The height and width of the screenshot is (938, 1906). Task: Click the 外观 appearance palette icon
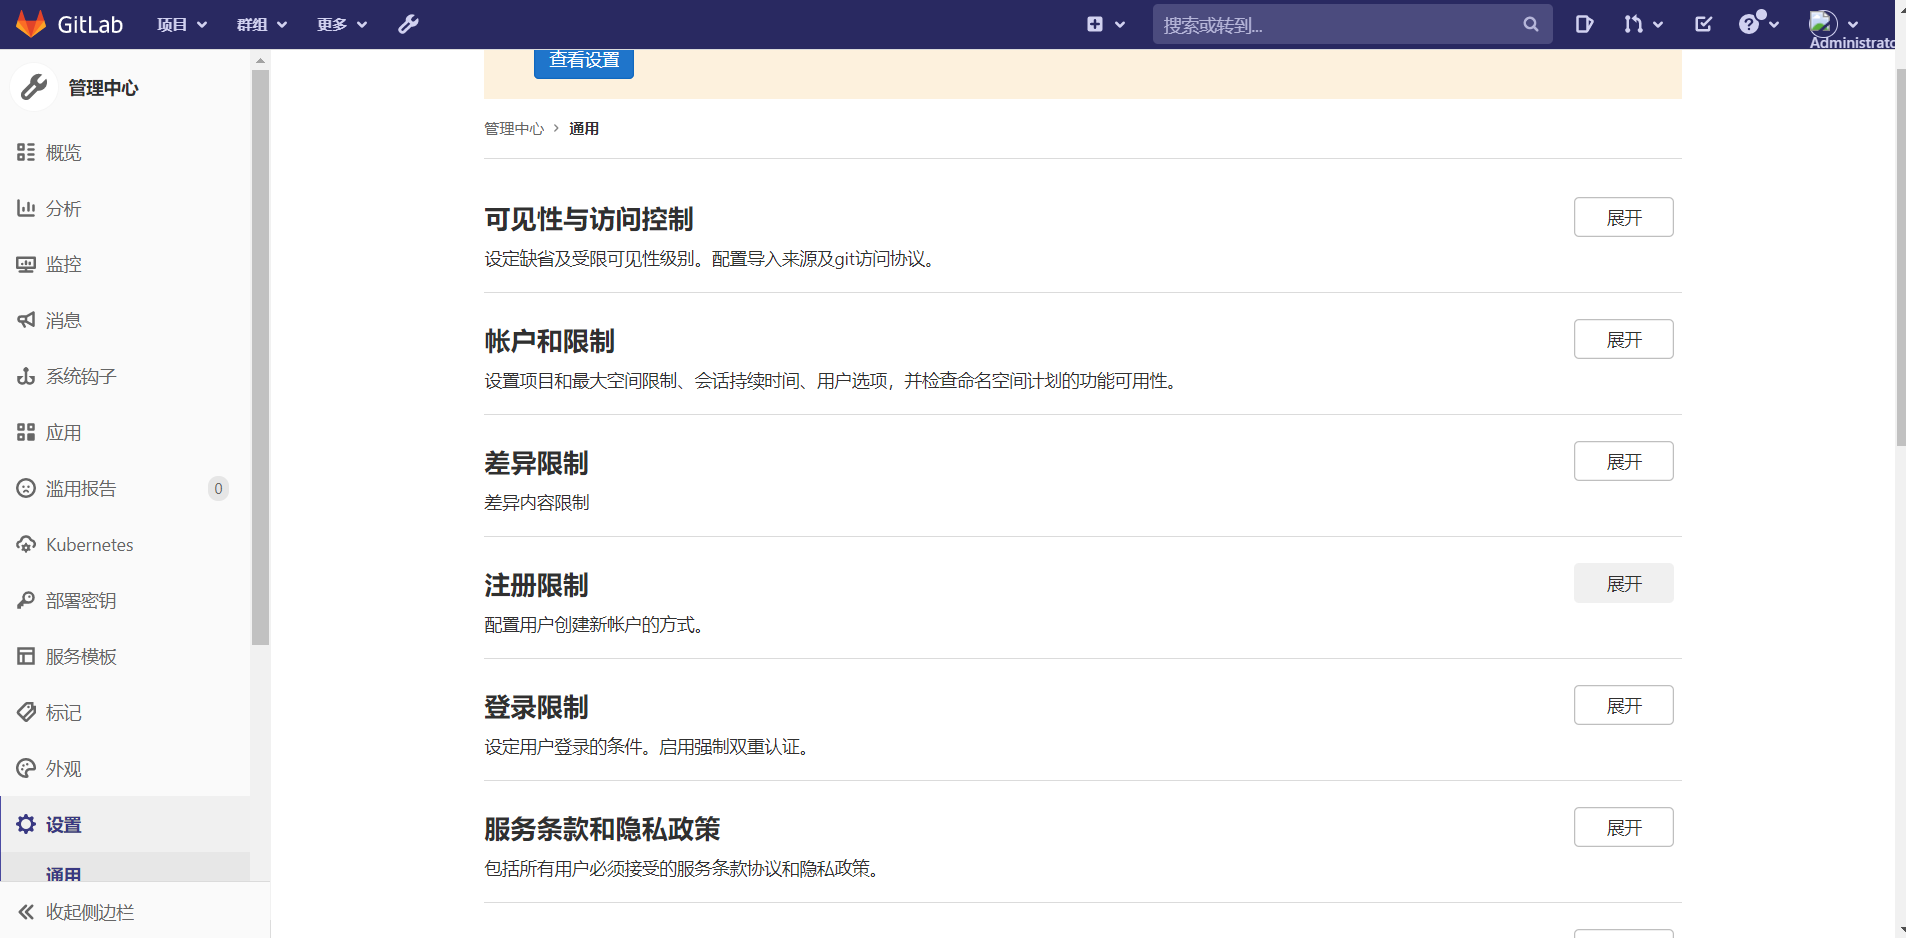[x=26, y=768]
